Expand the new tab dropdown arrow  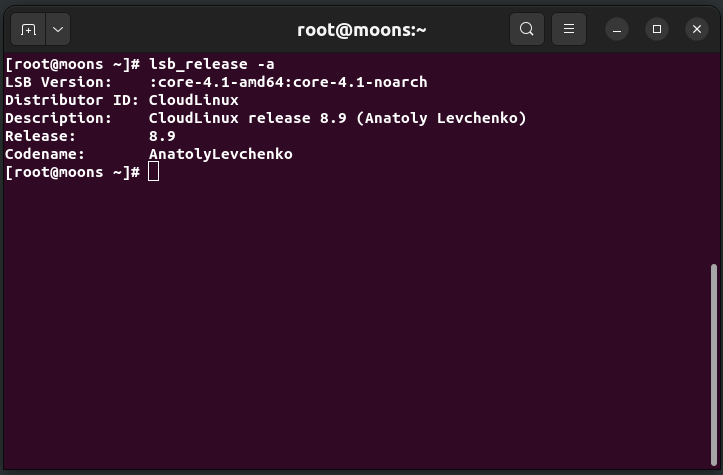(58, 30)
